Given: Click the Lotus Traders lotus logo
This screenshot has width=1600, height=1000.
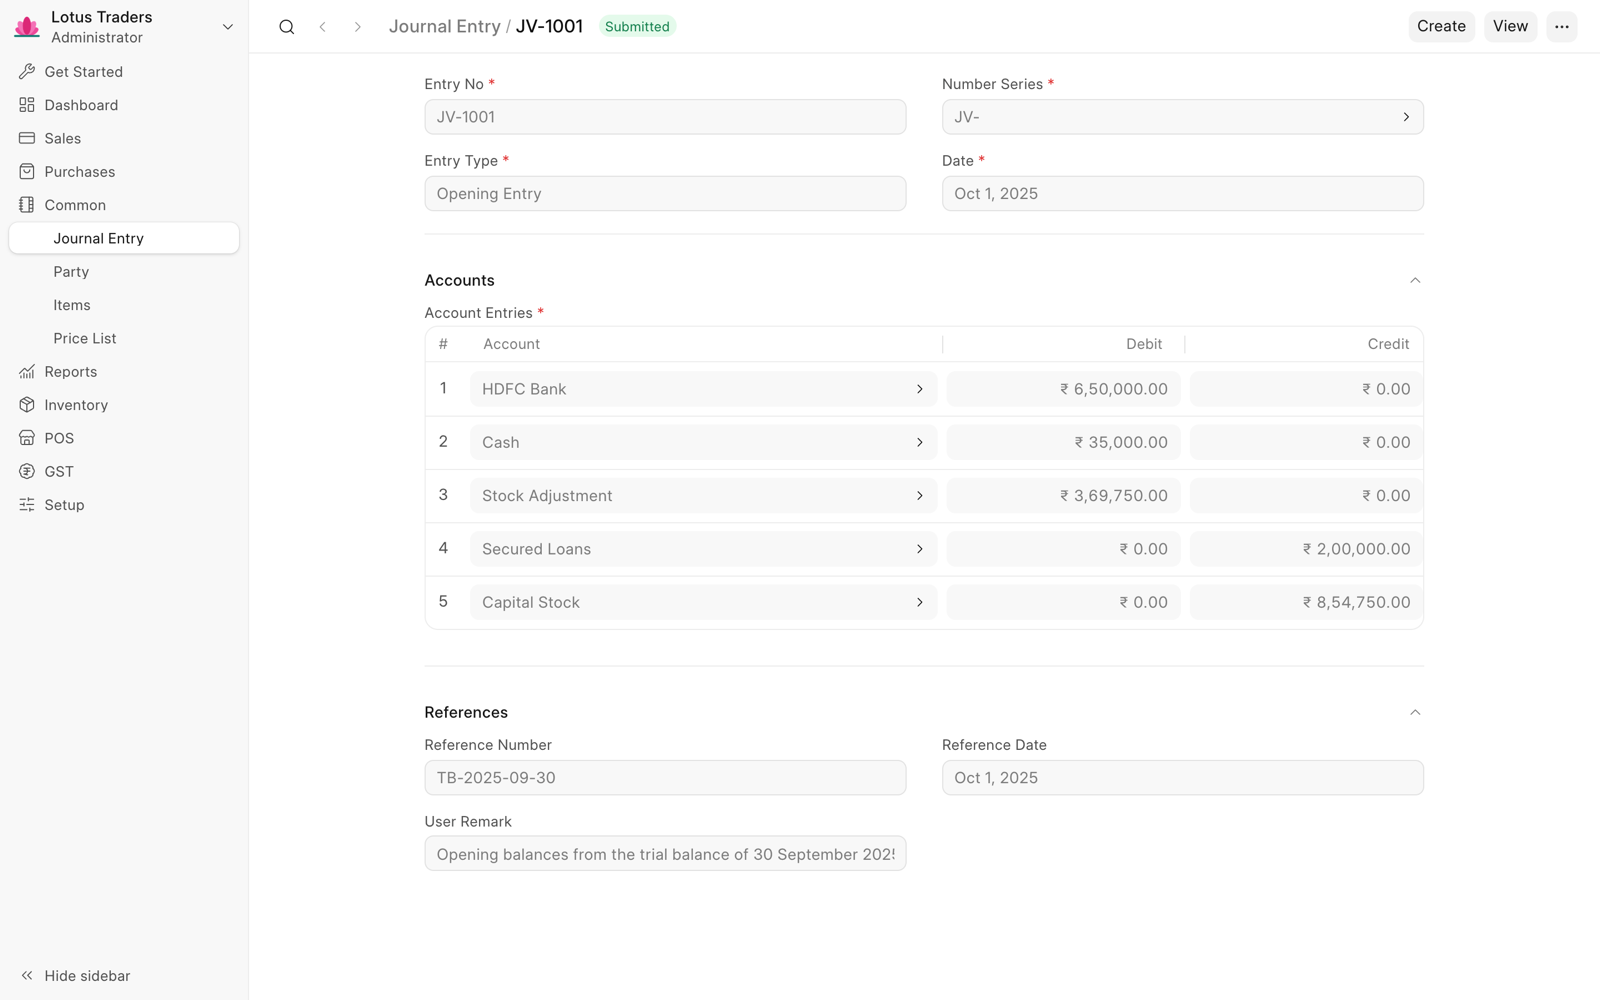Looking at the screenshot, I should coord(27,27).
